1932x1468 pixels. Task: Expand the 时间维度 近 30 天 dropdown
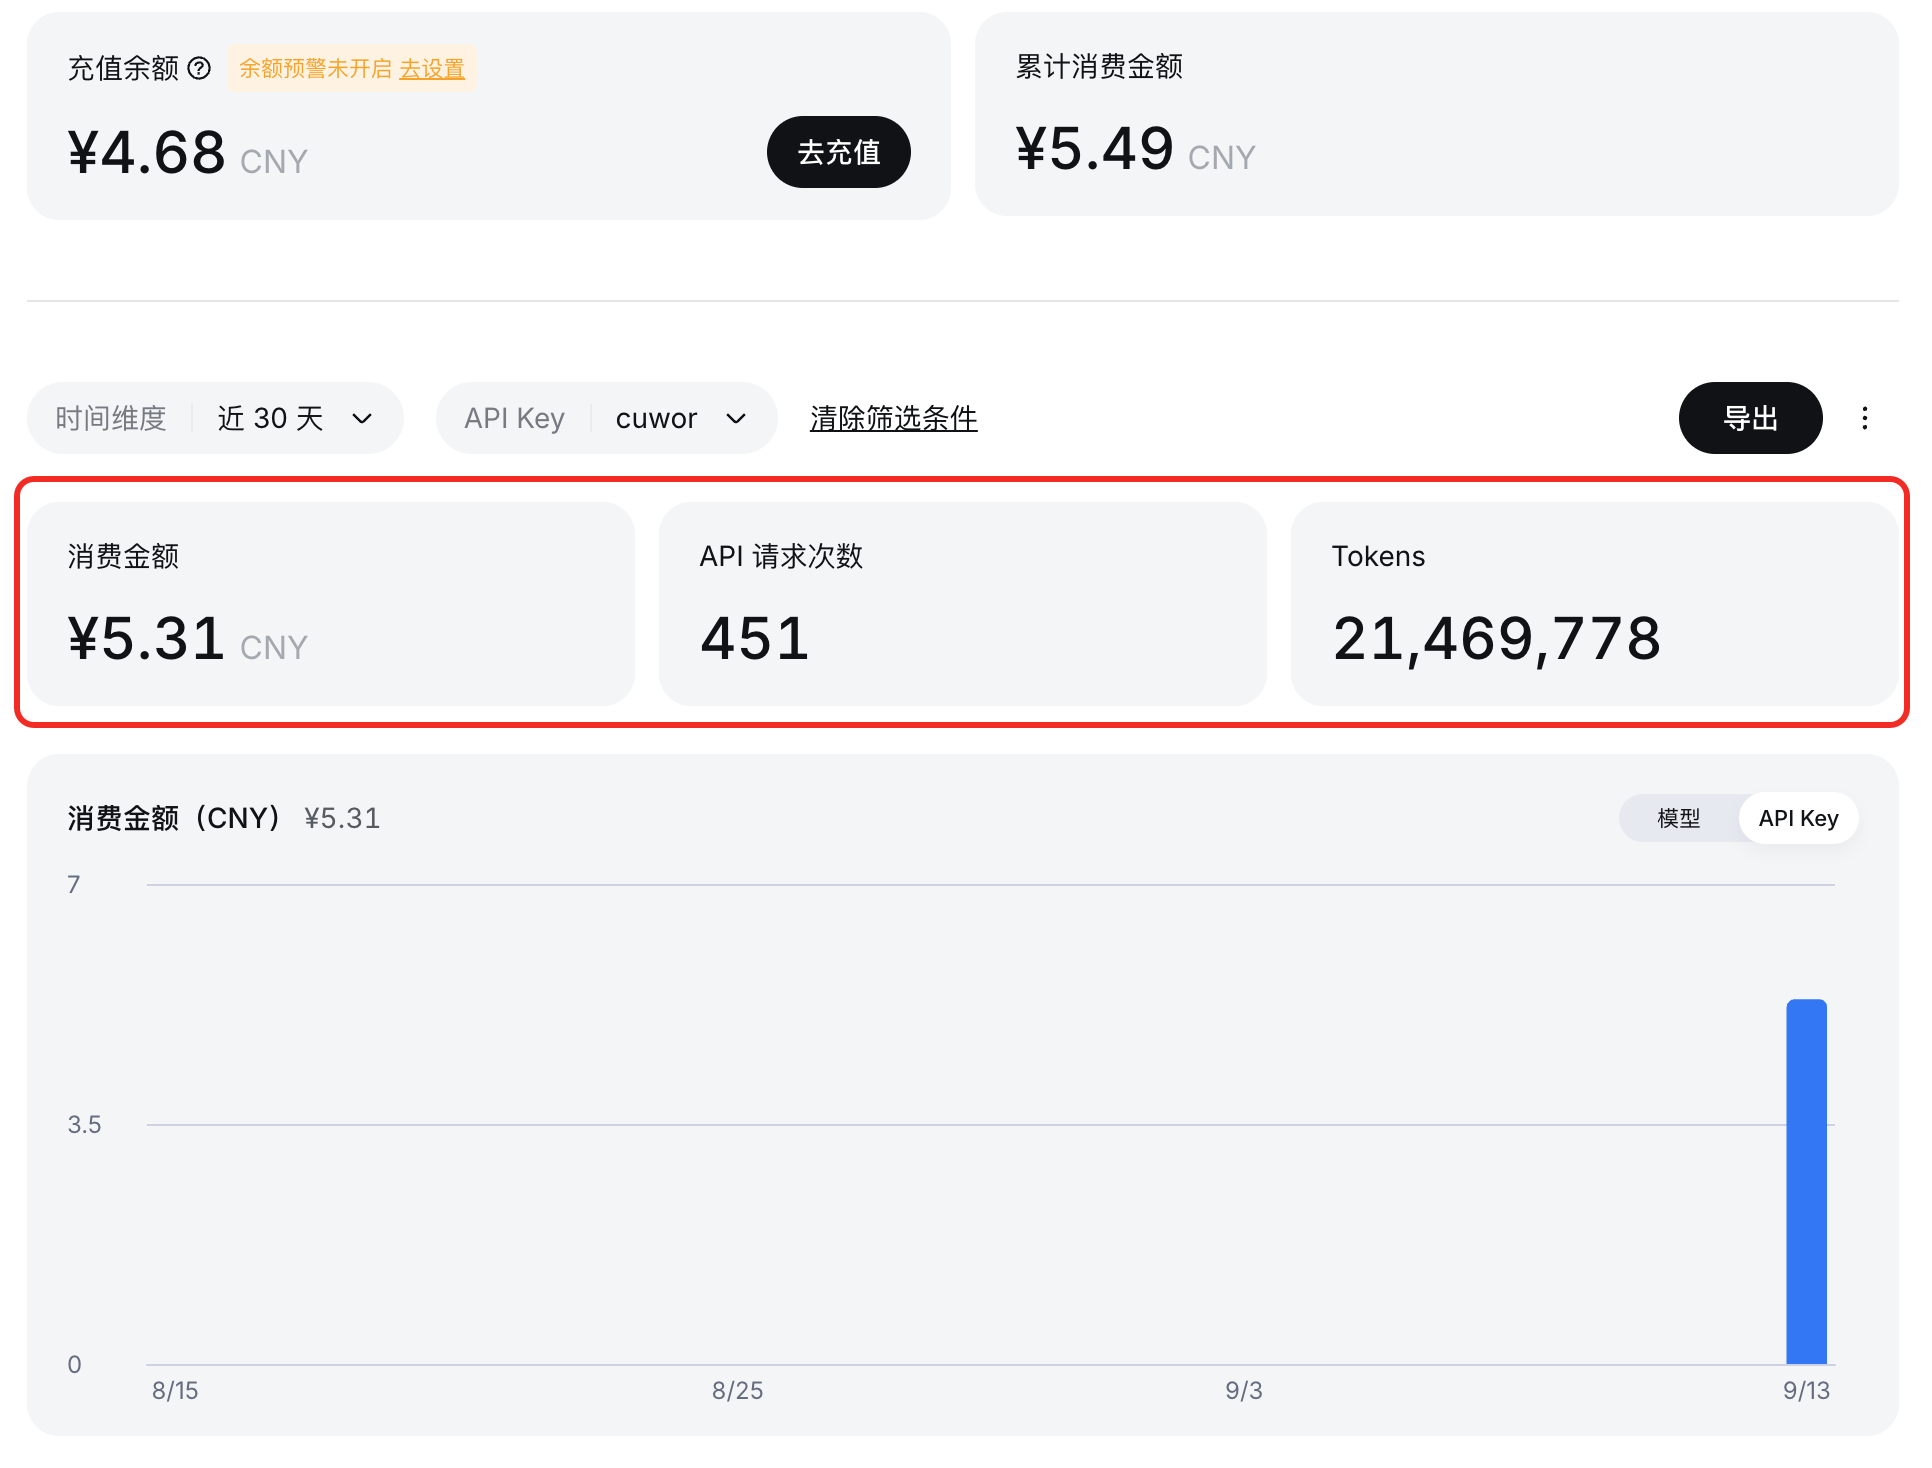pyautogui.click(x=215, y=418)
